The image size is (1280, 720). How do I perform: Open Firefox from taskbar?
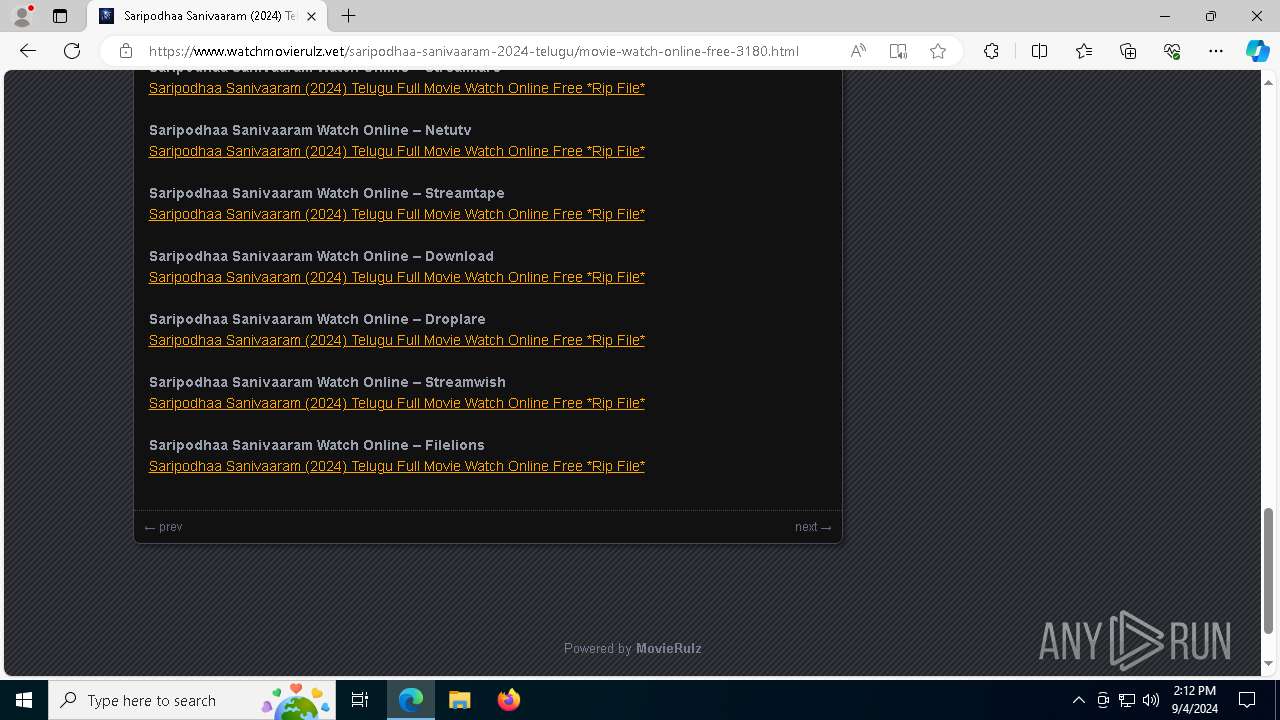[508, 700]
